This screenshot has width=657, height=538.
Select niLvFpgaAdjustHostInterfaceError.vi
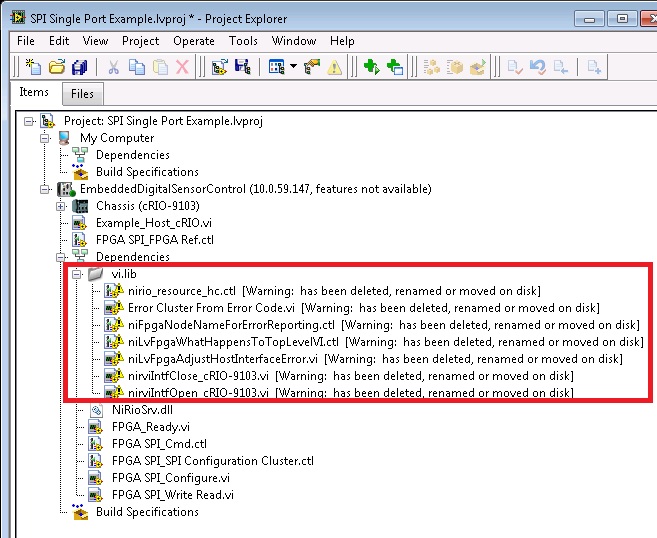coord(375,359)
